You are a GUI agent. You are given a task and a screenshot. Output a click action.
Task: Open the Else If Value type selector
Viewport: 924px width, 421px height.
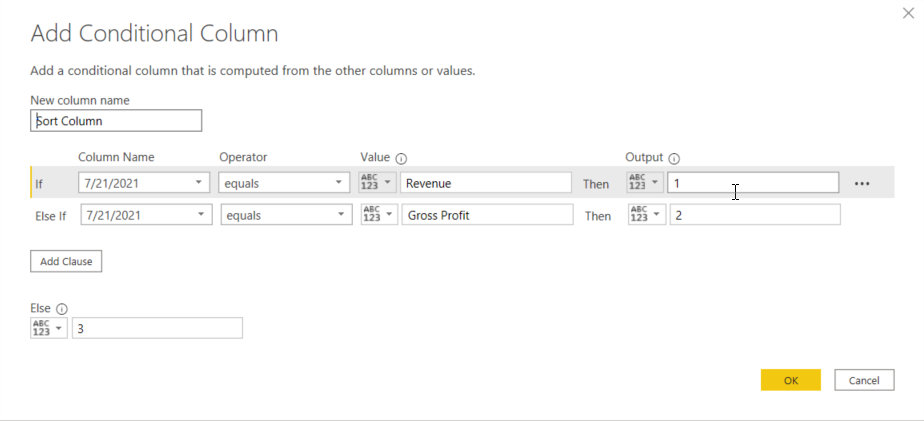click(379, 215)
